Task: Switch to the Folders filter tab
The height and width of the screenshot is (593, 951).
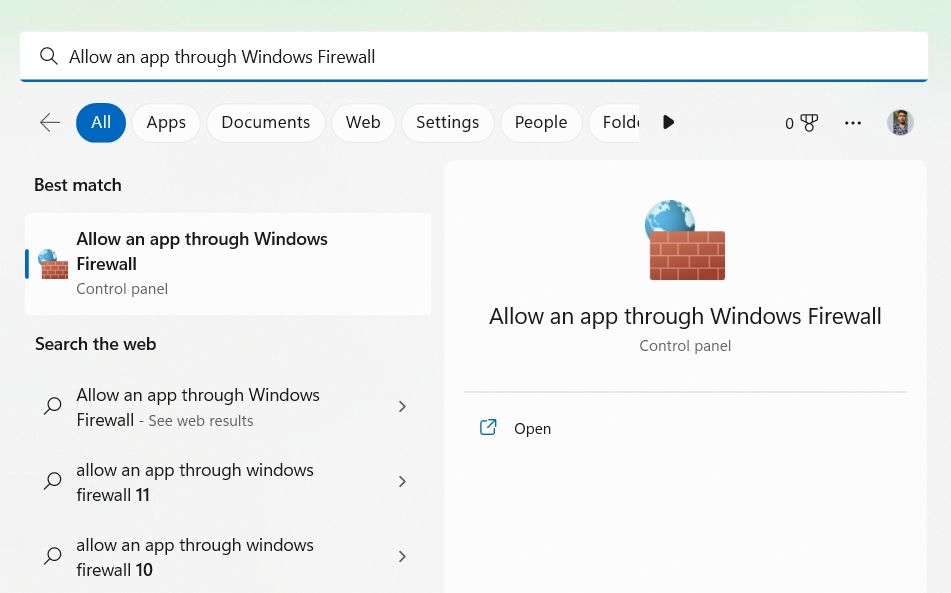Action: (x=615, y=122)
